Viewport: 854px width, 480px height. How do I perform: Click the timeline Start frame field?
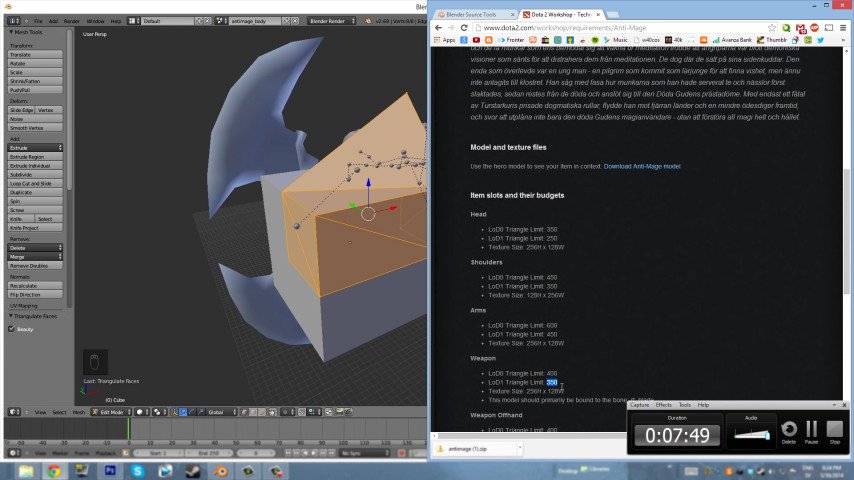coord(158,453)
